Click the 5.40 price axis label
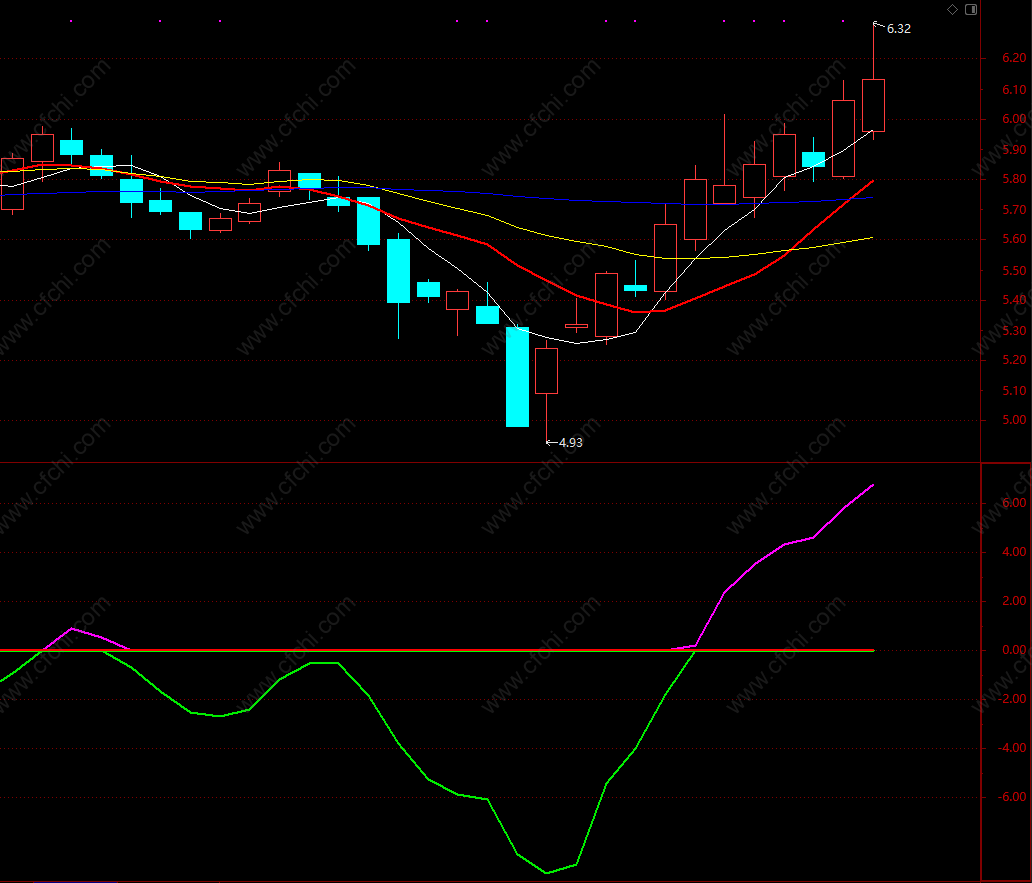 1014,300
